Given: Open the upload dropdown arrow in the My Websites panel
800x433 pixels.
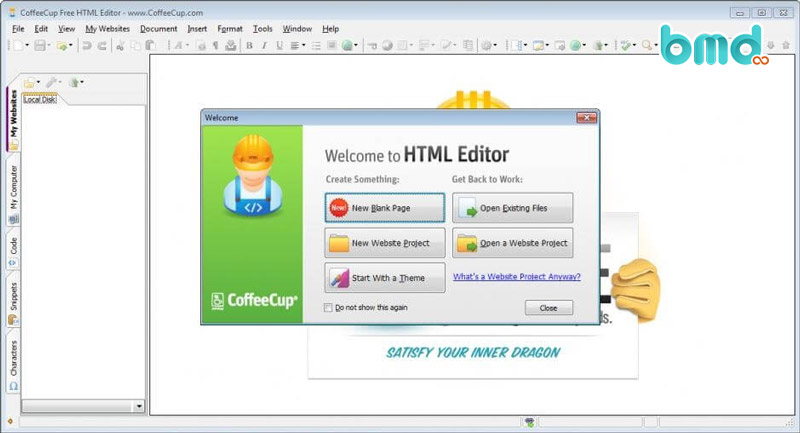Looking at the screenshot, I should click(82, 82).
